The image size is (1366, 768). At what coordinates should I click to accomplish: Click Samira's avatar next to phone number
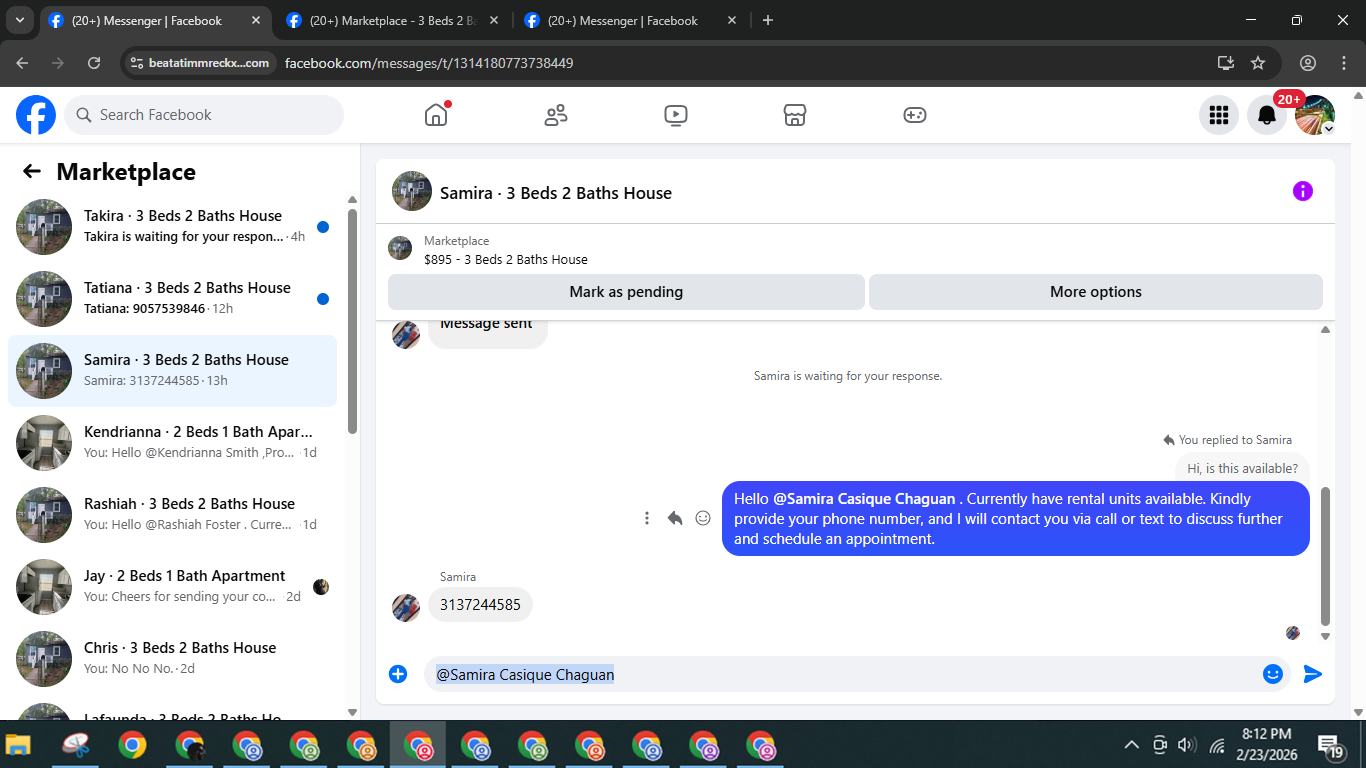click(x=406, y=608)
